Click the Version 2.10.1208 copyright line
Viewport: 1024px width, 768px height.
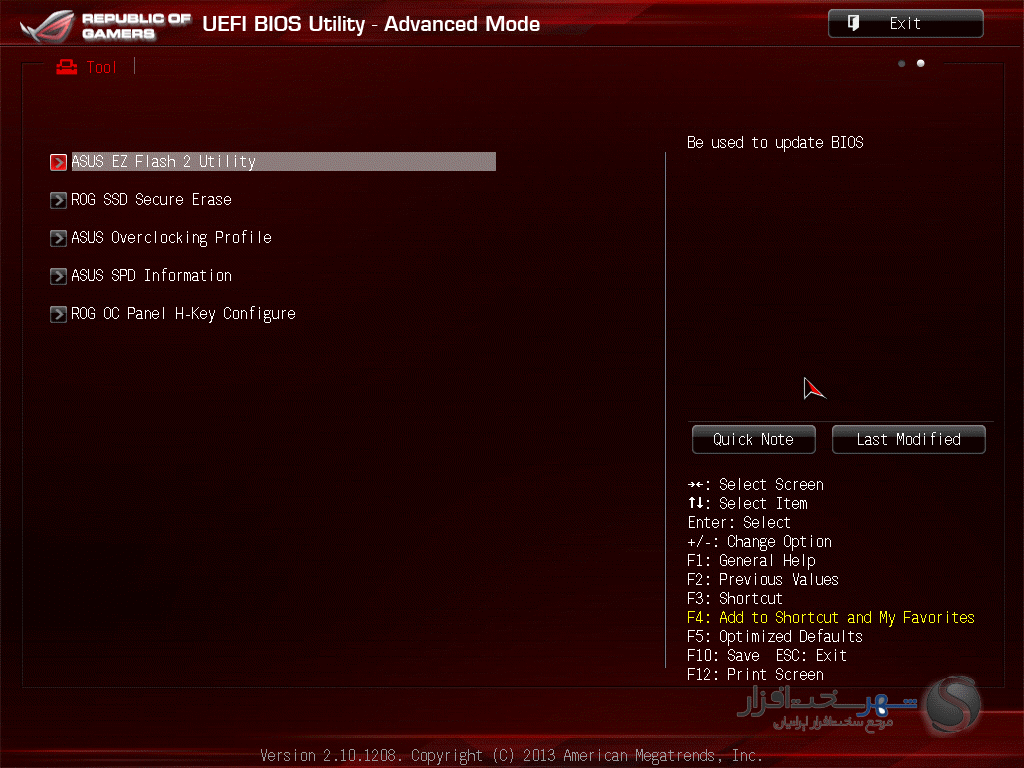(511, 756)
